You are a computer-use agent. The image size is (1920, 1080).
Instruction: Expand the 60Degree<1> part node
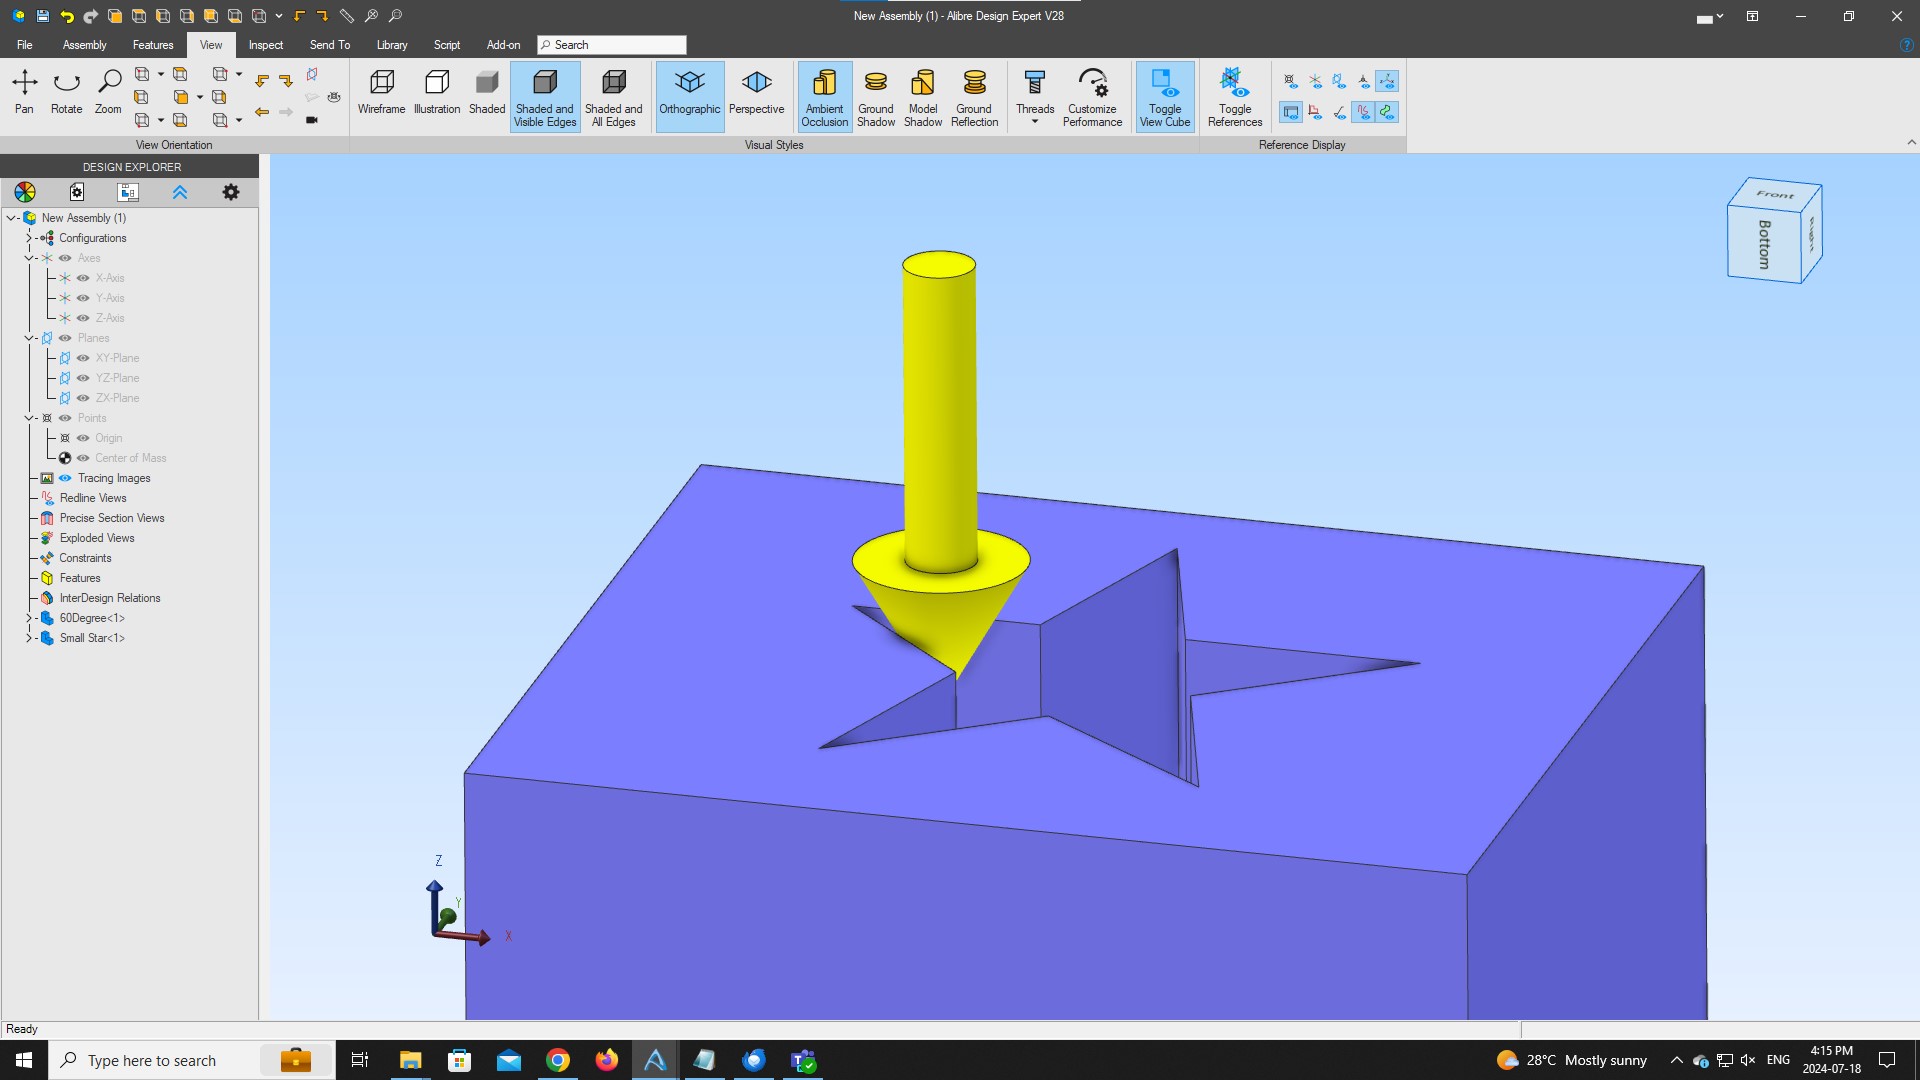point(29,618)
